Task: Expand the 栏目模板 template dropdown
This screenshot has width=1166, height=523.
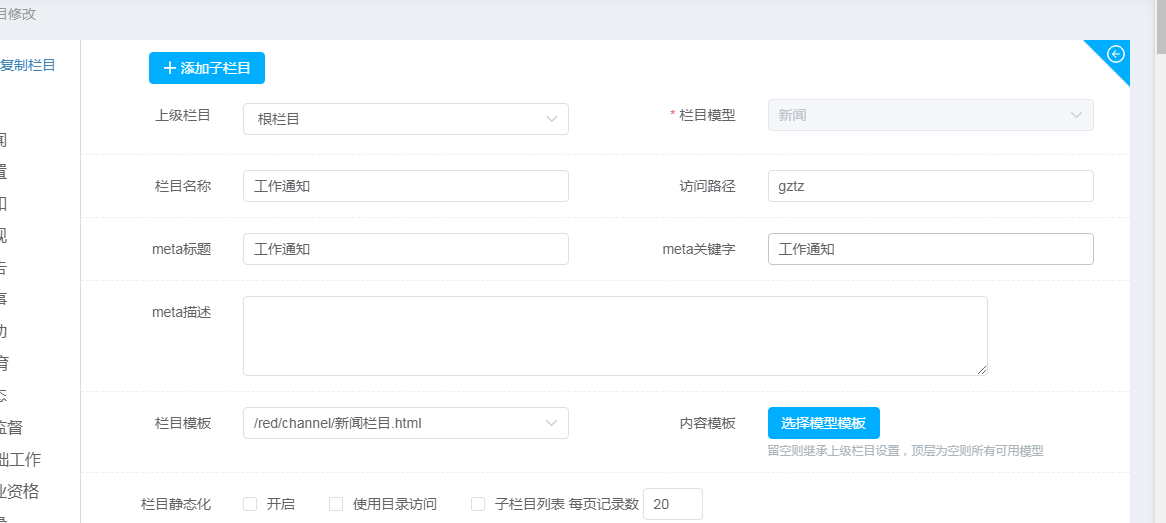Action: coord(405,423)
